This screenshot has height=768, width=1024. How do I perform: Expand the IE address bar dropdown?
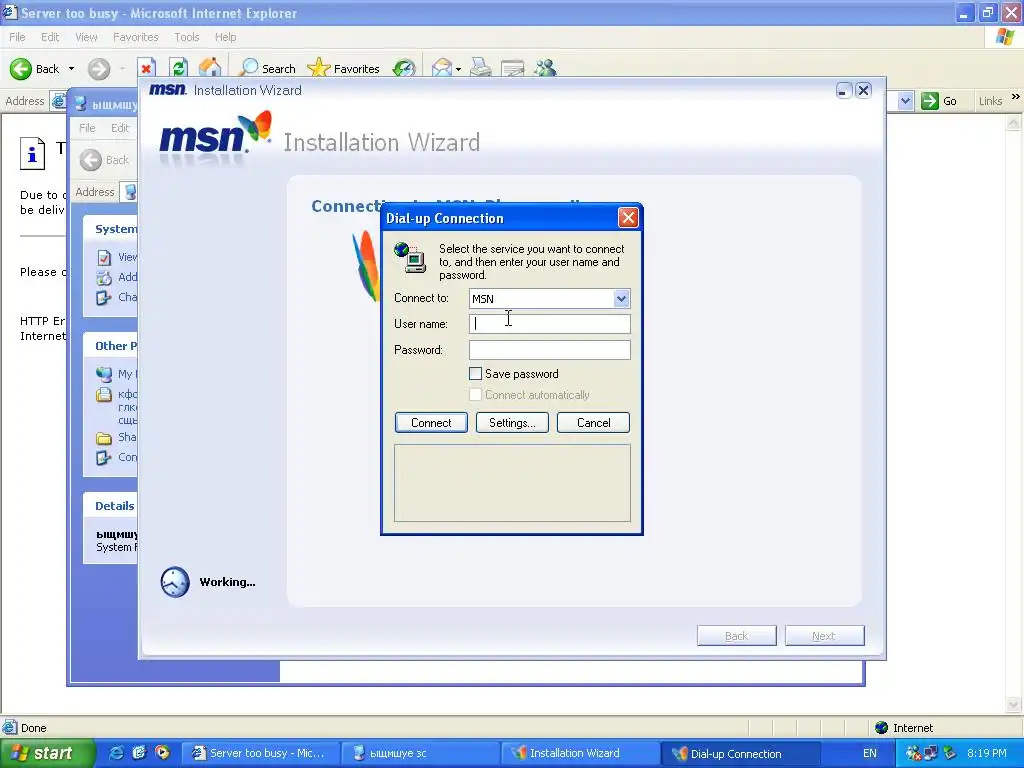point(905,101)
